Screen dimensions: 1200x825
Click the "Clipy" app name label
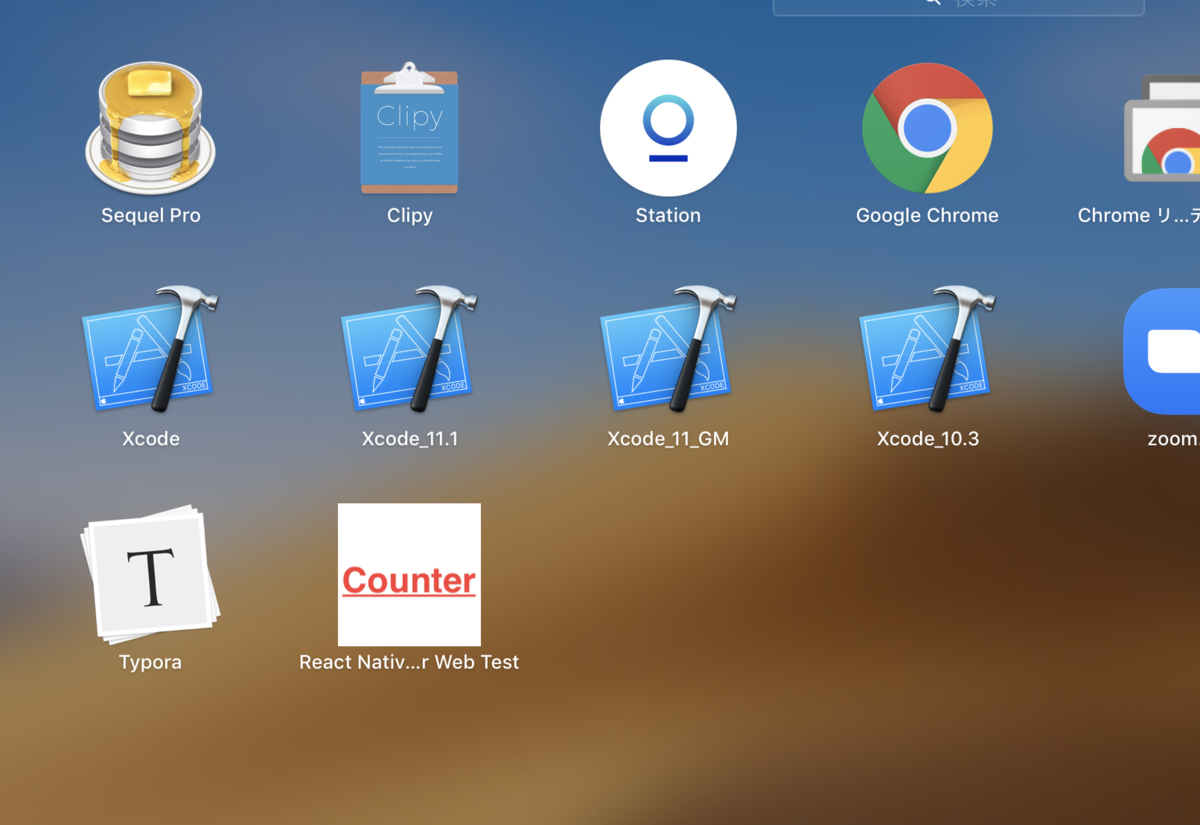(409, 215)
